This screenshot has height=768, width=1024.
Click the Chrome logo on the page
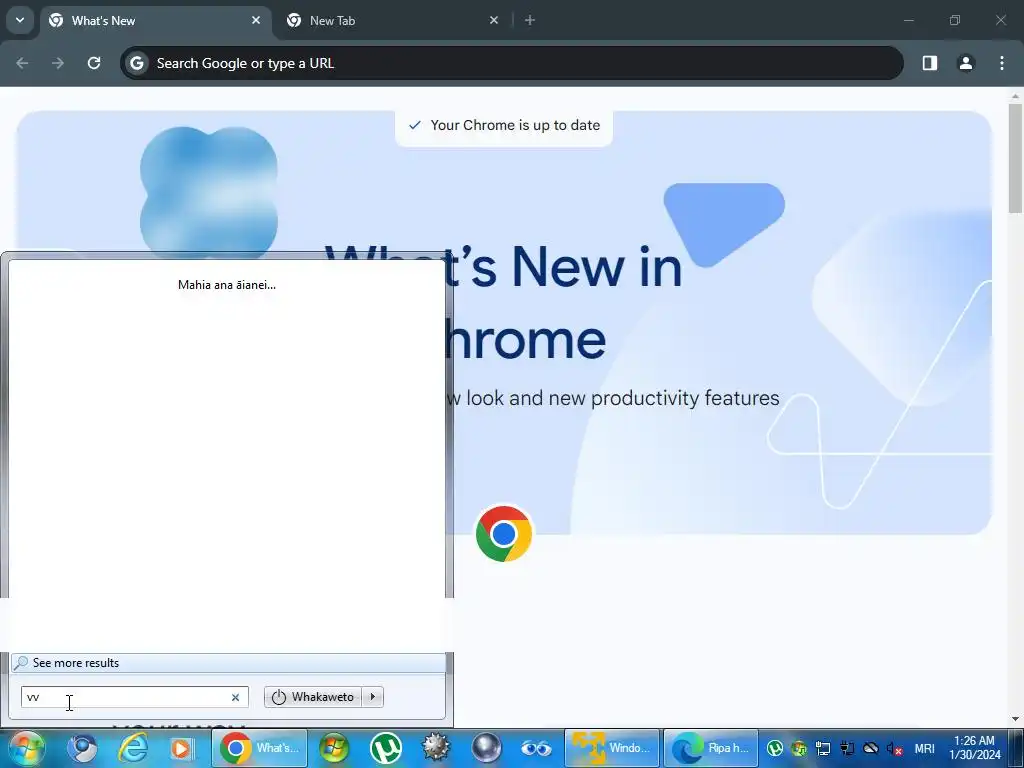504,534
